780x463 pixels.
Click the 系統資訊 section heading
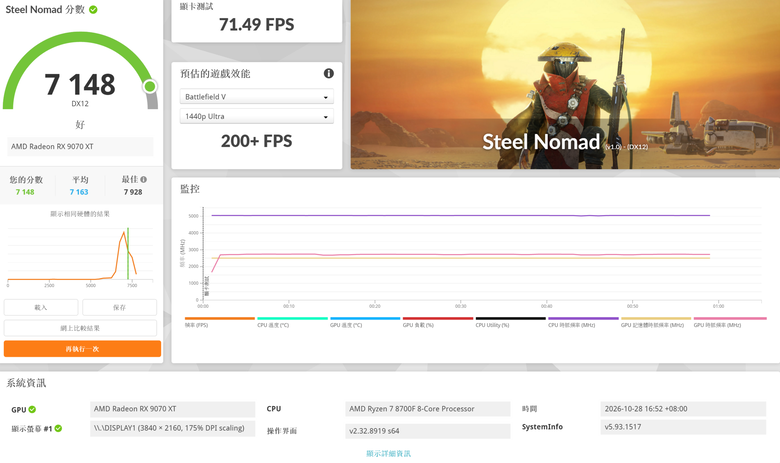click(x=26, y=383)
